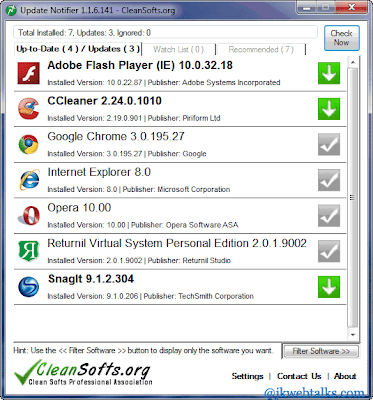The image size is (373, 400).
Task: Click the Filter Software button
Action: tap(321, 351)
